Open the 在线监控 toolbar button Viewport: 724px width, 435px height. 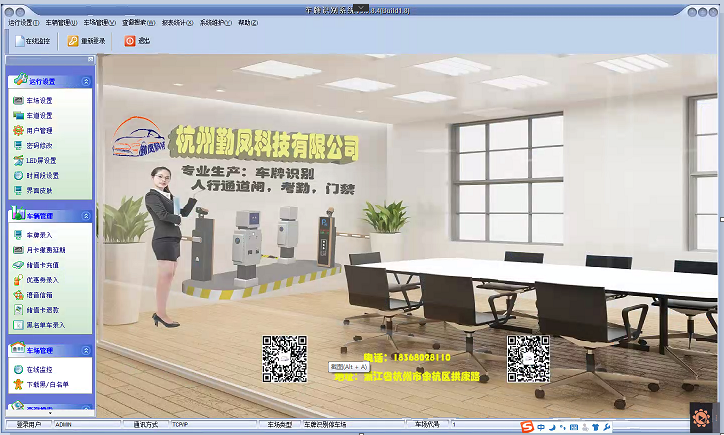click(x=33, y=41)
